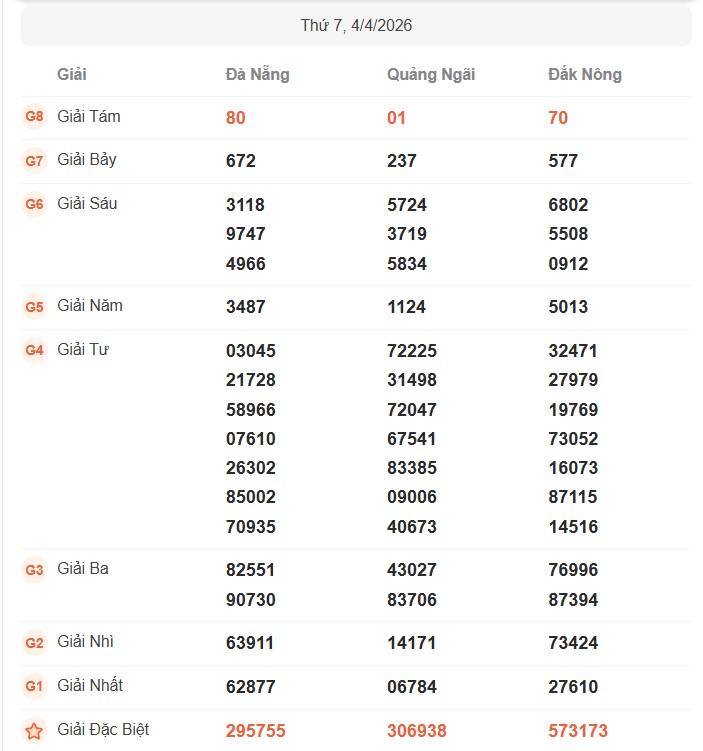Click the G2 prize badge icon
Screen dimensions: 703x751
pos(34,643)
